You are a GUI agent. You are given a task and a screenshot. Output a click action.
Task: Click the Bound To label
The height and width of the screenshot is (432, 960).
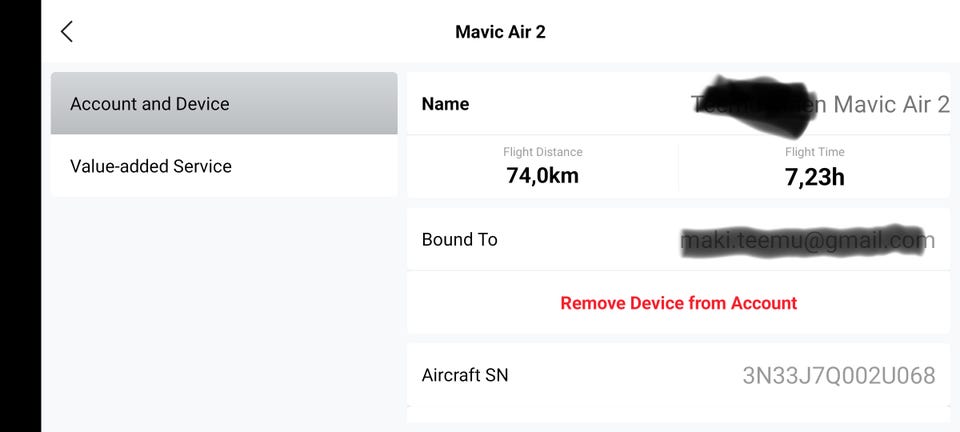[459, 240]
